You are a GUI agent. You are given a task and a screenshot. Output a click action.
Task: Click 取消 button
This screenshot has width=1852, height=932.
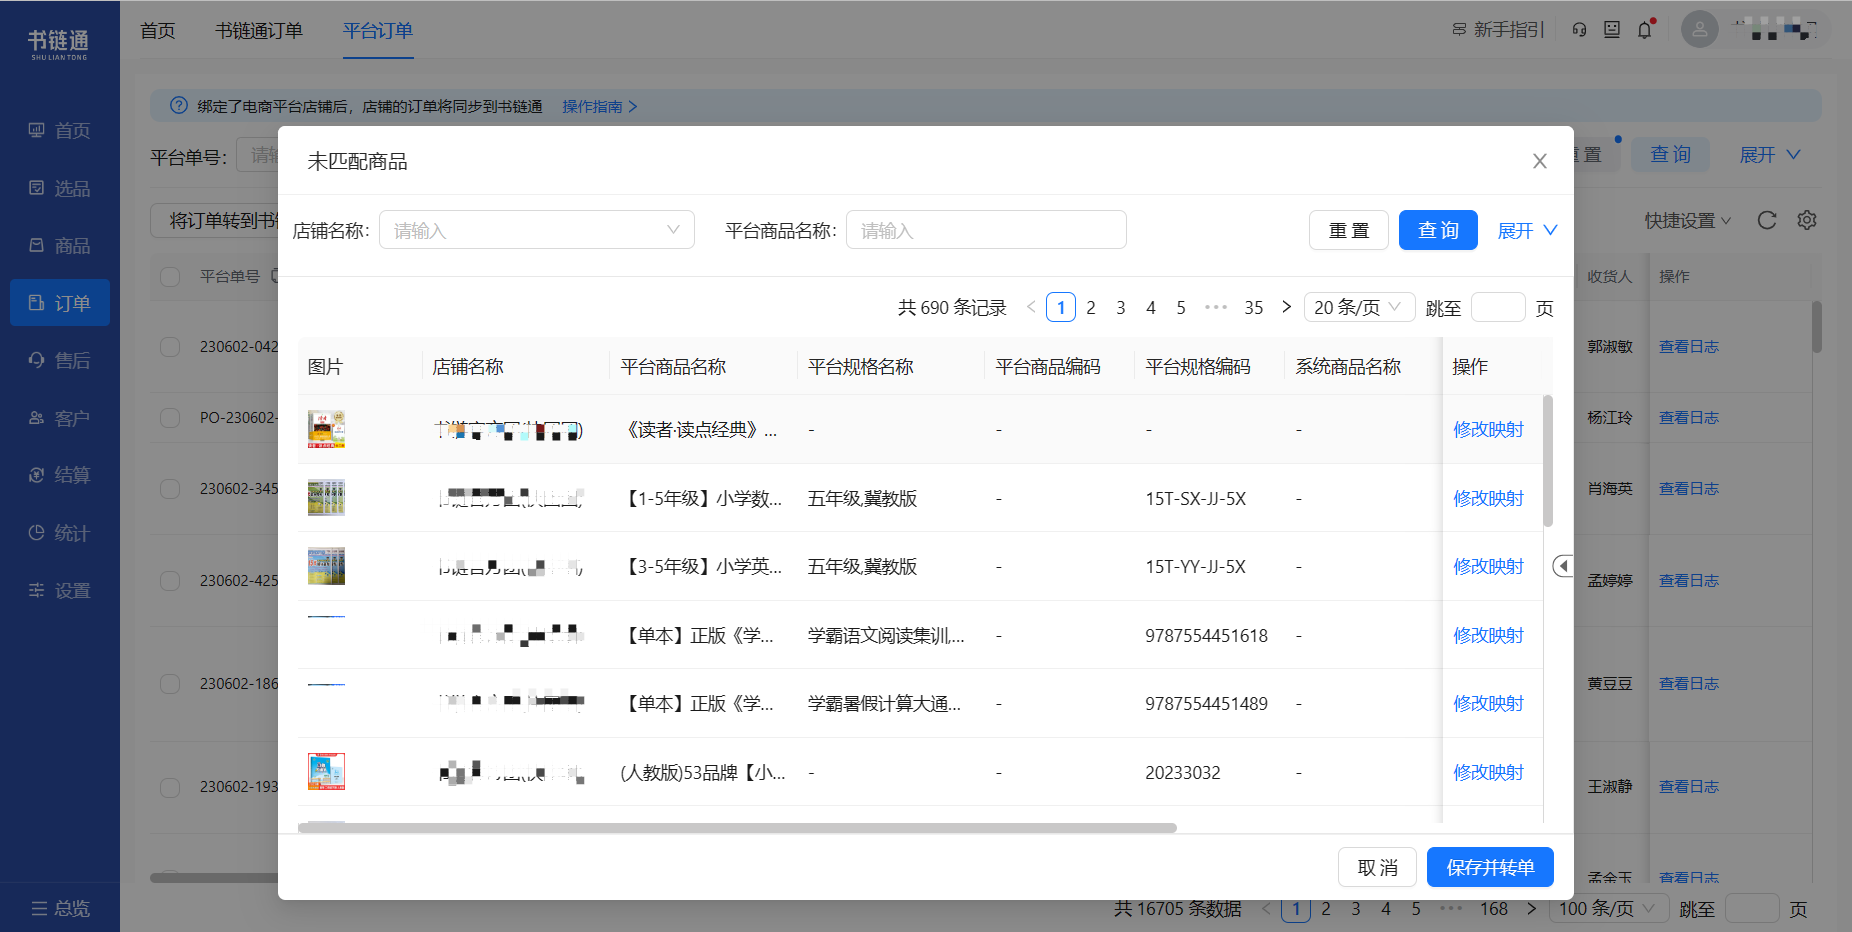tap(1377, 867)
